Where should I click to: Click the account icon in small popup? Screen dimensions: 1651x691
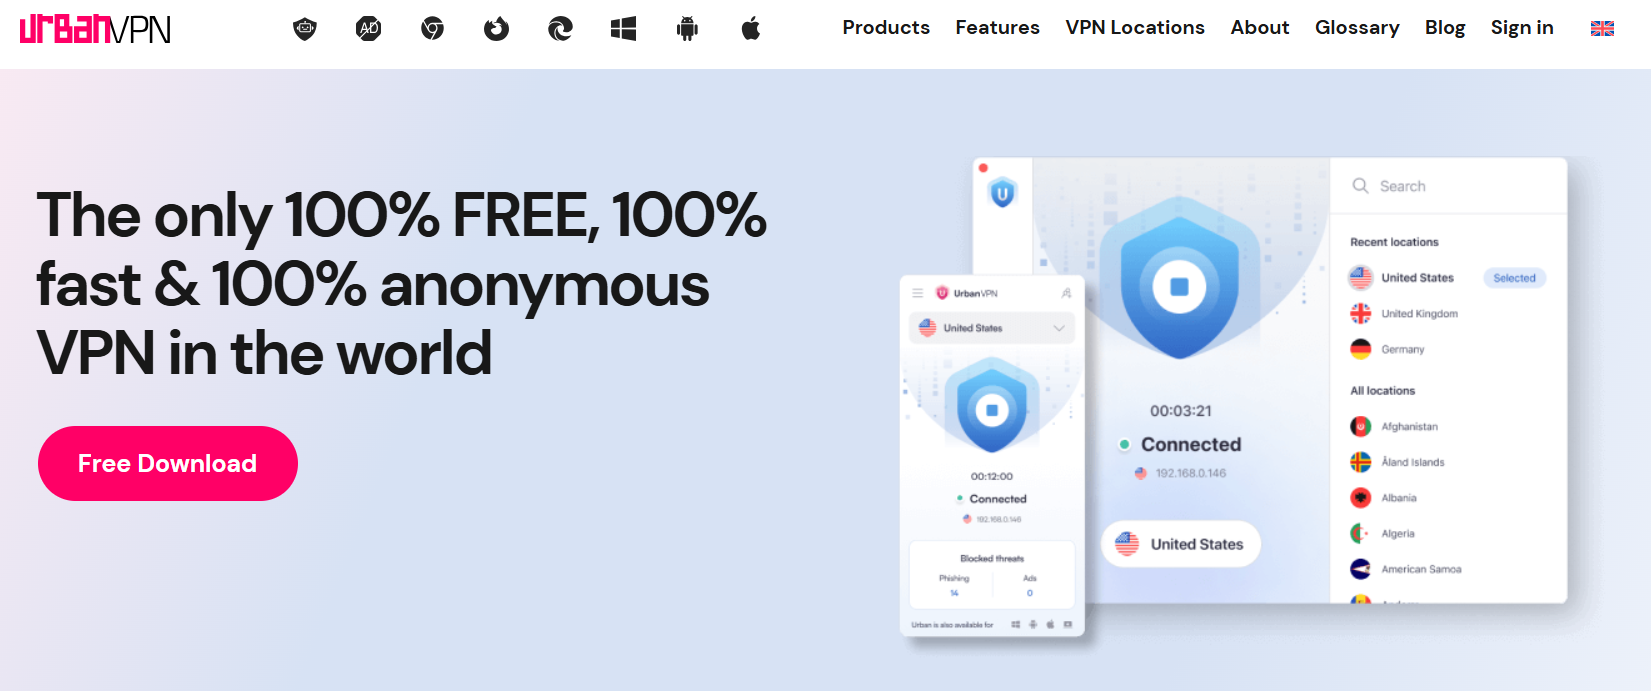click(x=1066, y=293)
